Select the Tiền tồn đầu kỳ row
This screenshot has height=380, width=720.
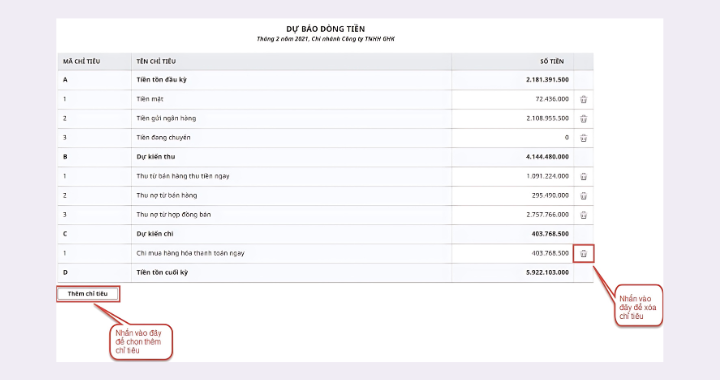coord(325,80)
